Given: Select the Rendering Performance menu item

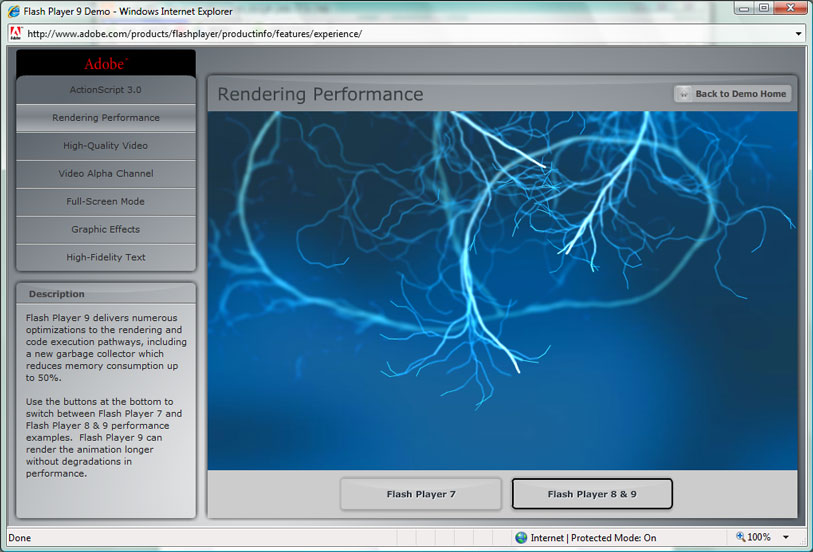Looking at the screenshot, I should [106, 118].
